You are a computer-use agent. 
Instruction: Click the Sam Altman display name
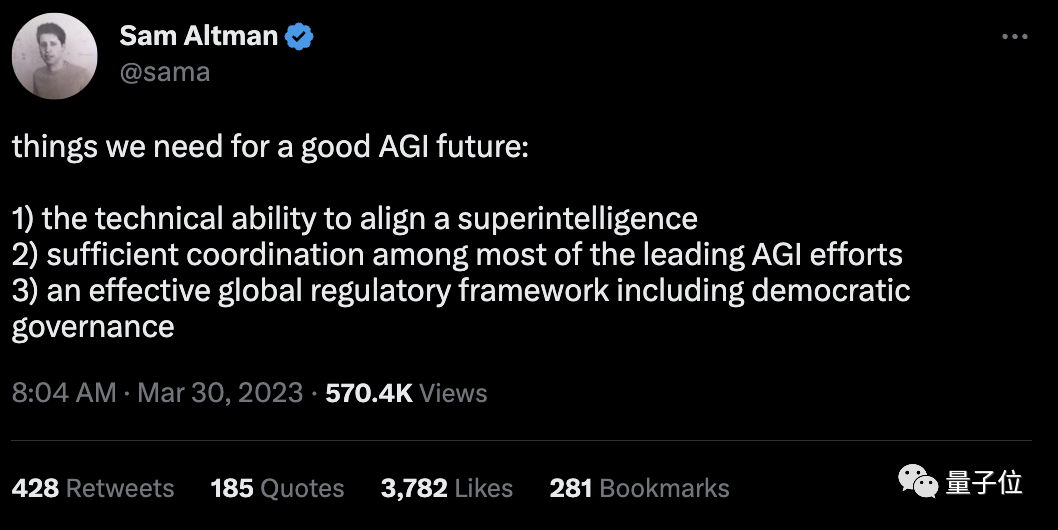[x=198, y=36]
